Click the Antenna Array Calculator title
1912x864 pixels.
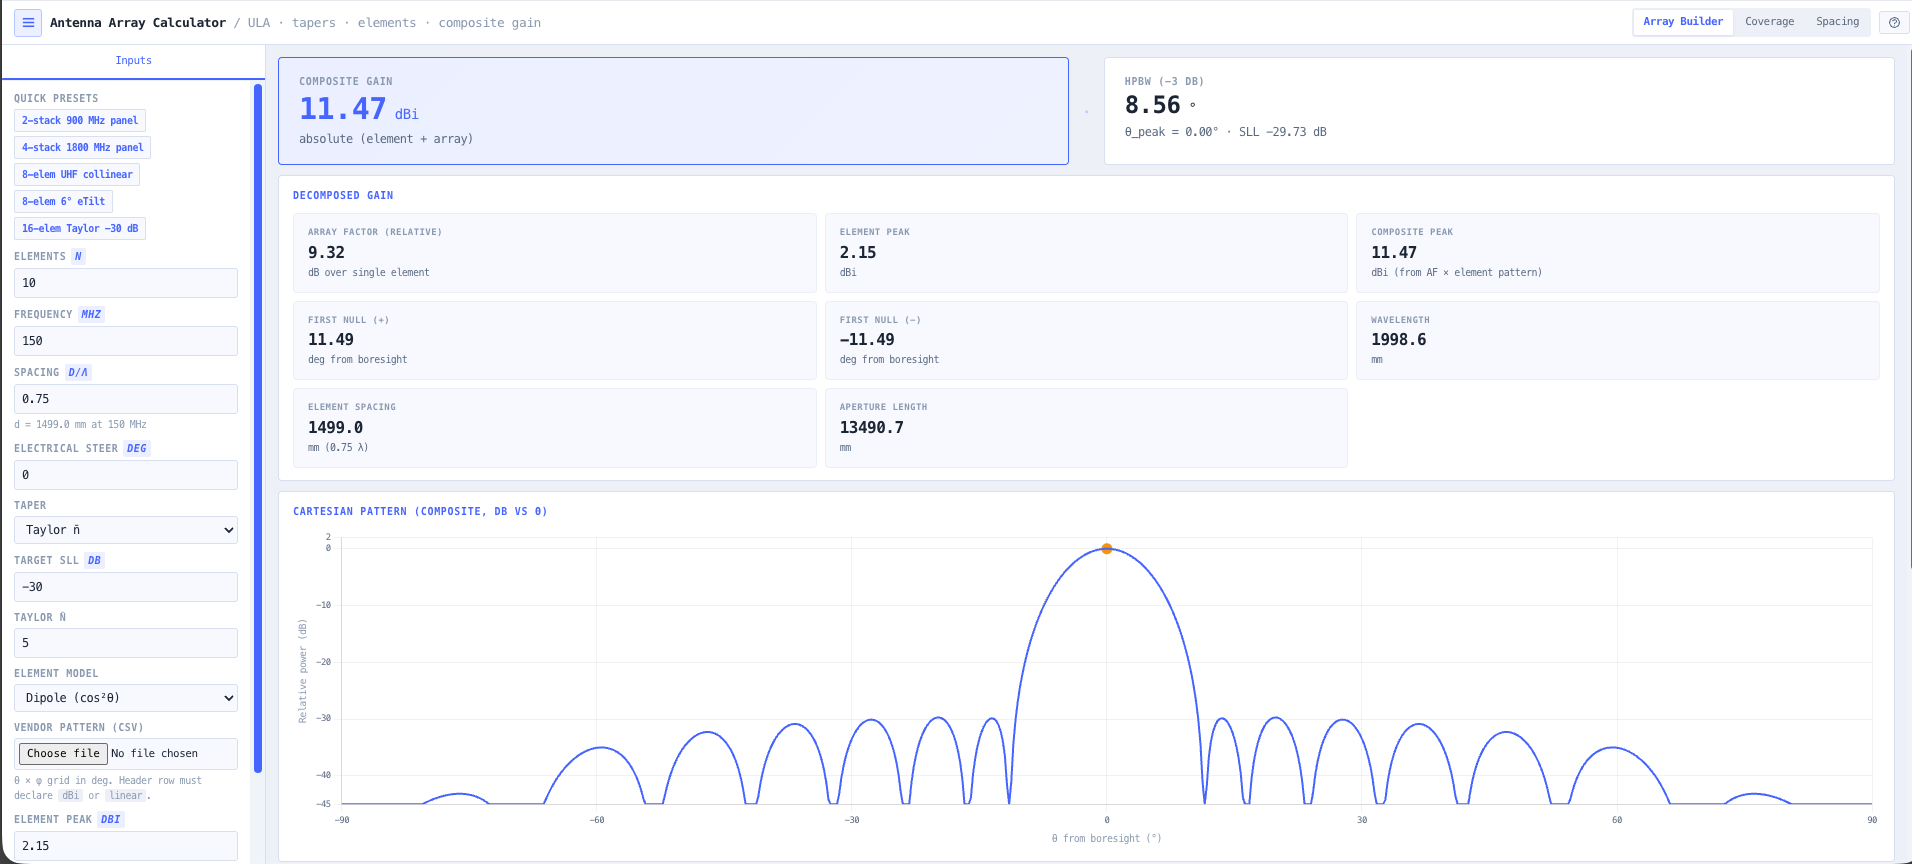[138, 23]
